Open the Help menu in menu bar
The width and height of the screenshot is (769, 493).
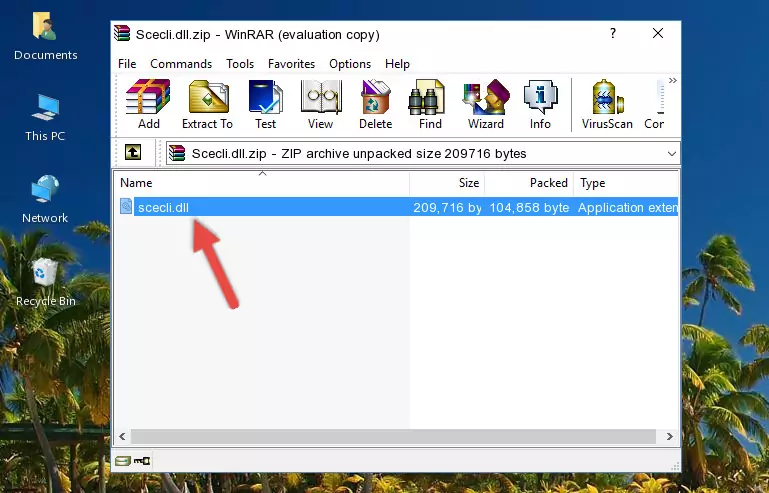click(x=397, y=64)
